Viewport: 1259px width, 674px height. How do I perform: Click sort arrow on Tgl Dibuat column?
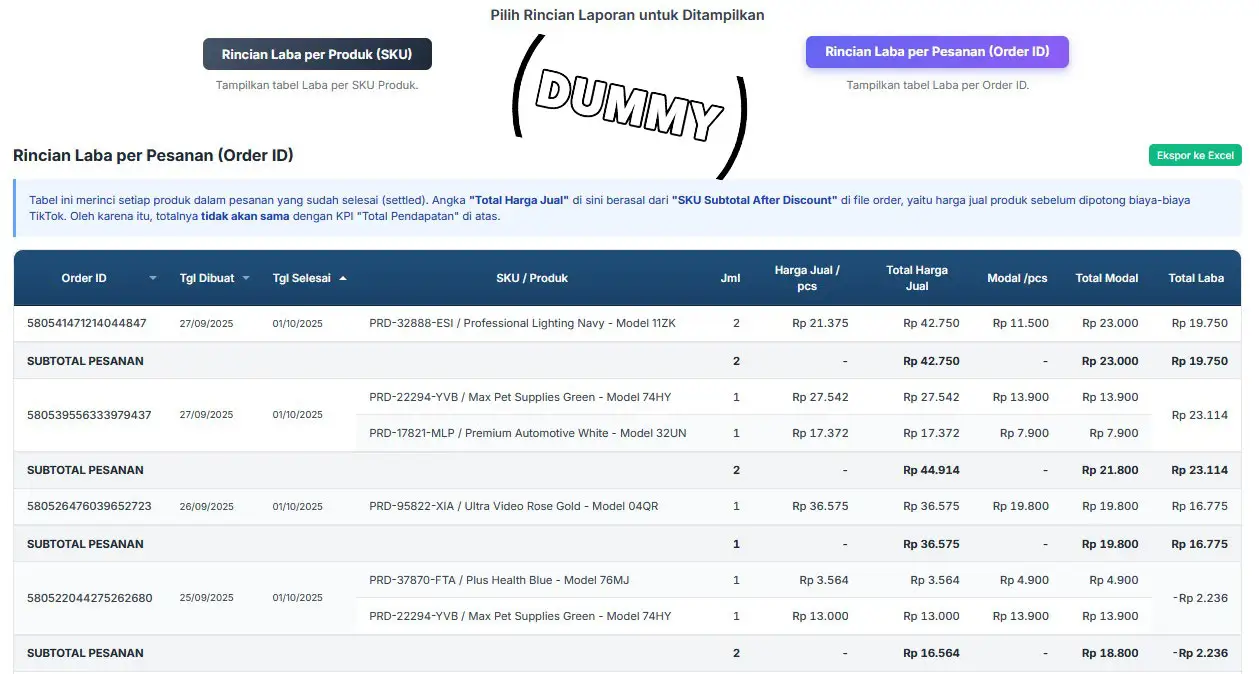pyautogui.click(x=246, y=278)
